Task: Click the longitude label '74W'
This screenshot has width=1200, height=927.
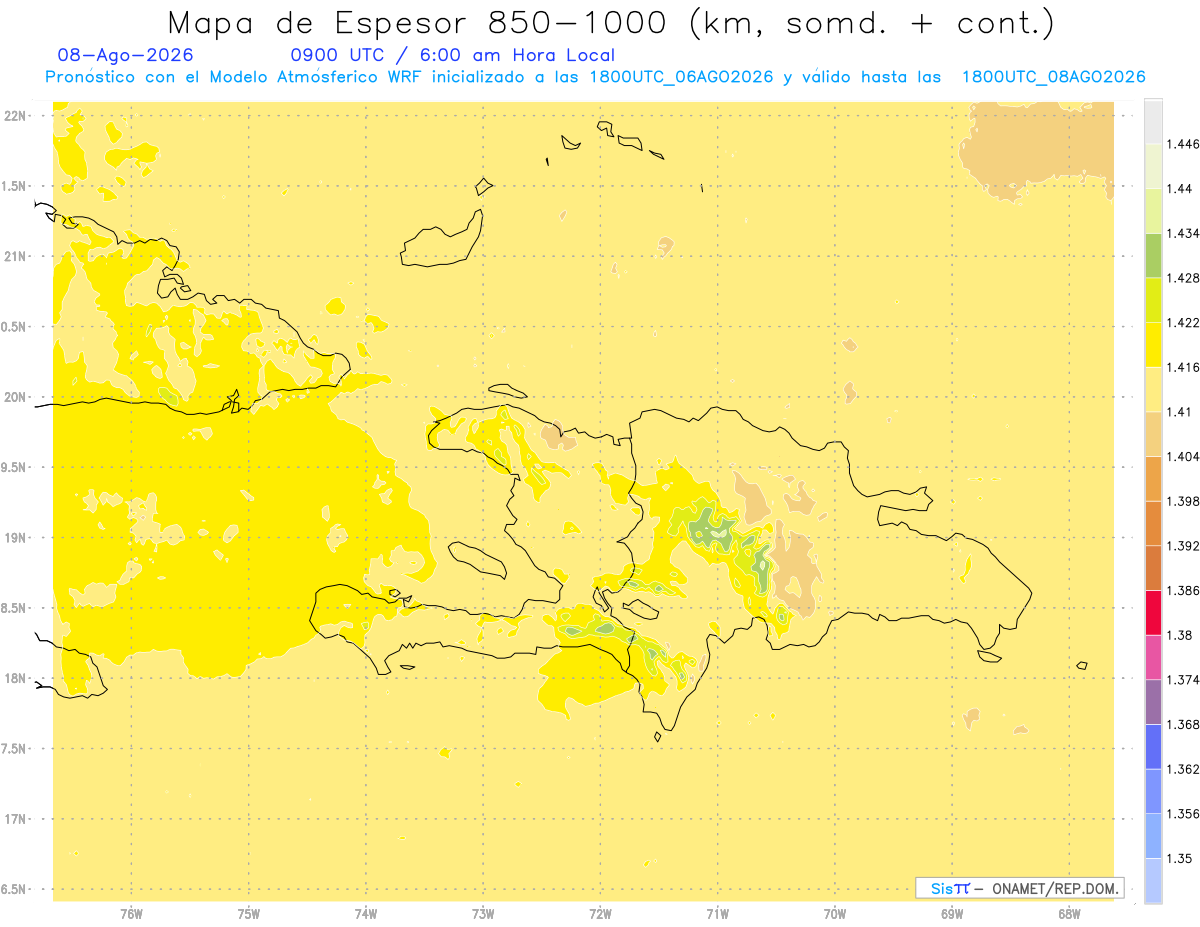Action: pos(366,913)
